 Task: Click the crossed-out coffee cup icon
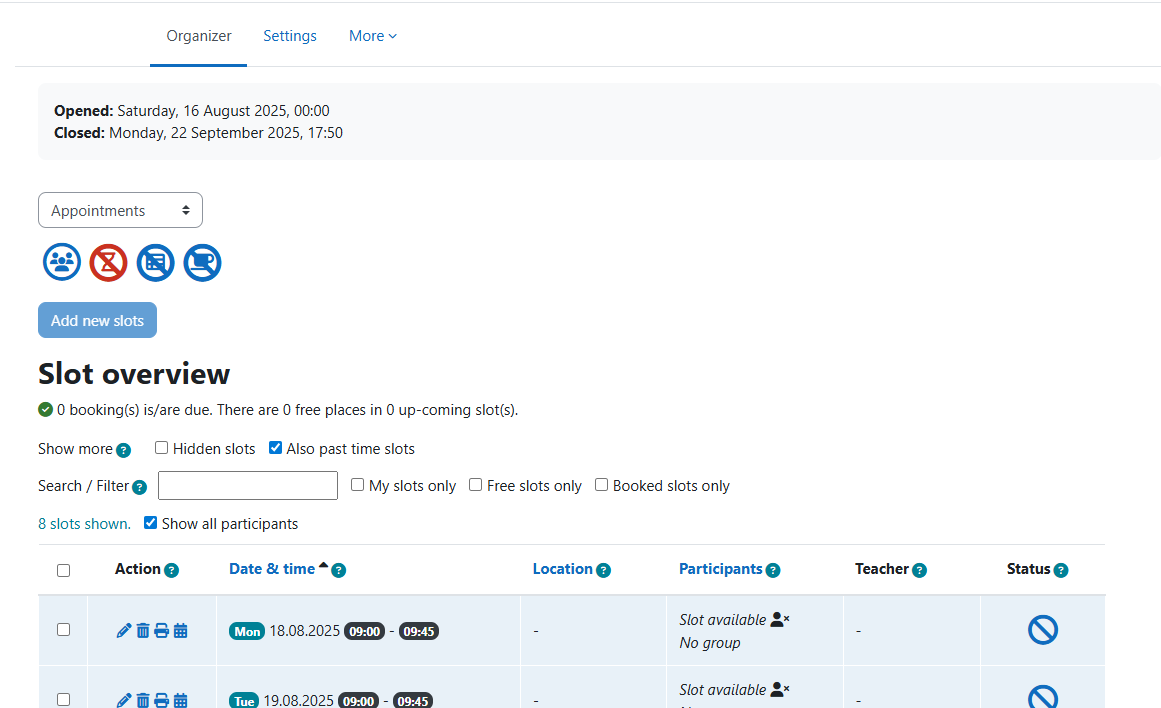click(x=202, y=263)
